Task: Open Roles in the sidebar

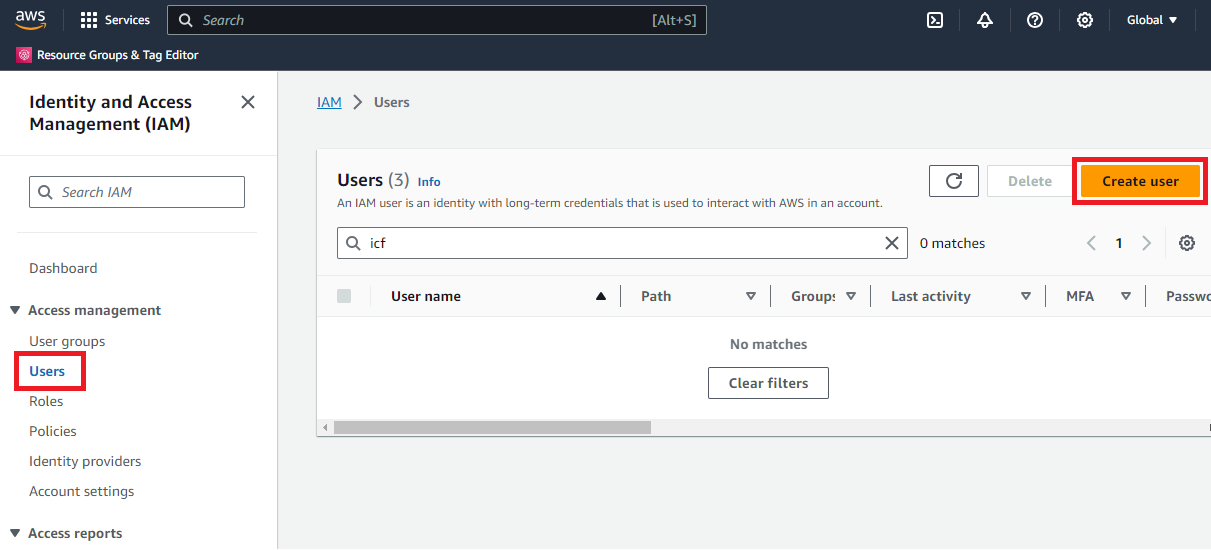Action: click(x=46, y=401)
